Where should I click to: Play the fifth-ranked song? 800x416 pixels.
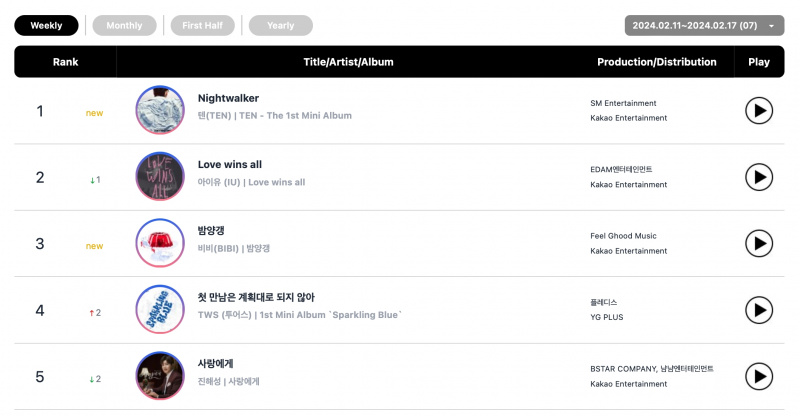coord(759,376)
